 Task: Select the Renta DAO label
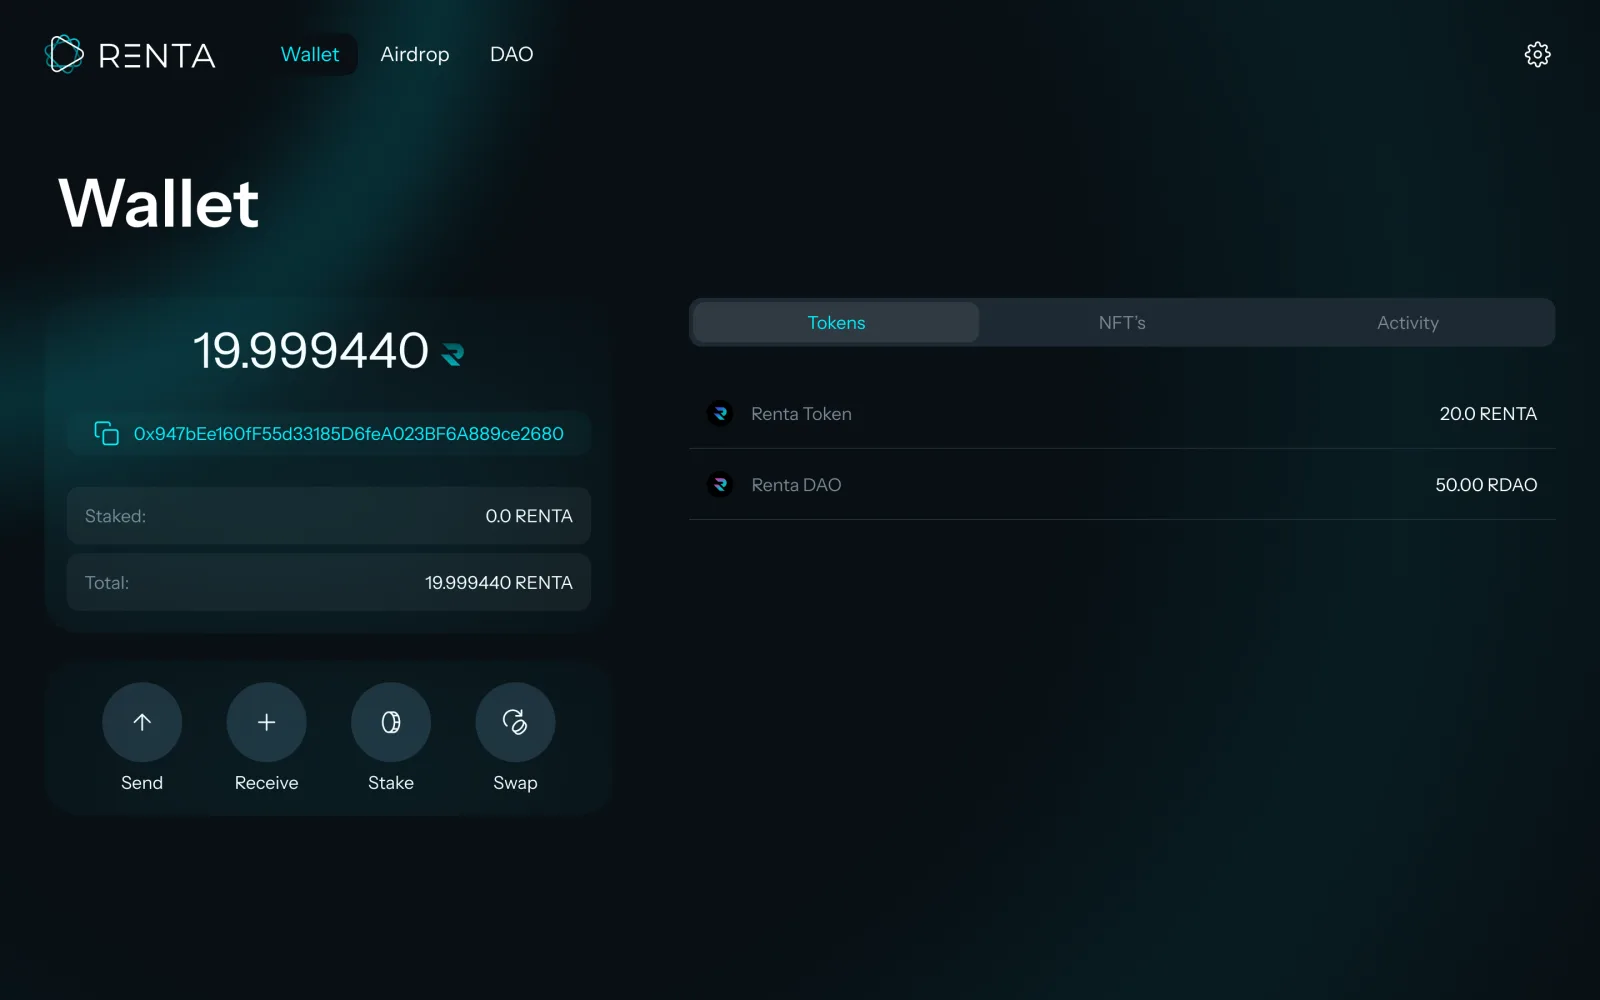[x=796, y=484]
